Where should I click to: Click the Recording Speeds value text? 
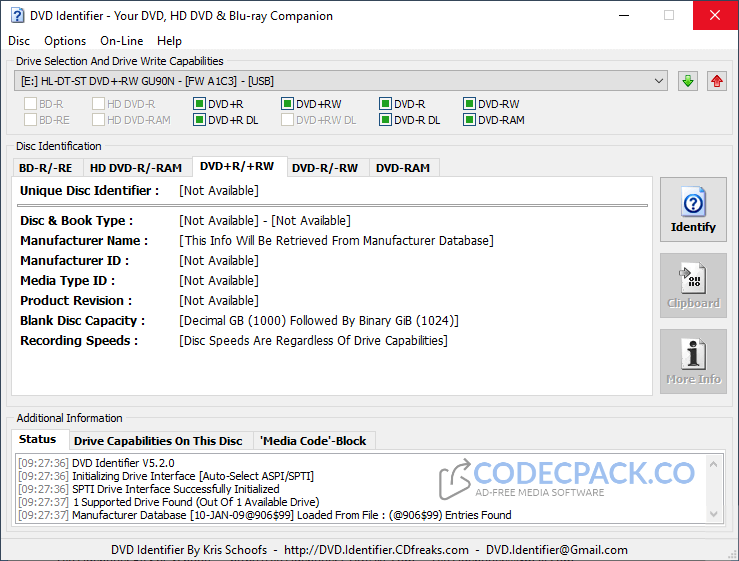point(313,341)
